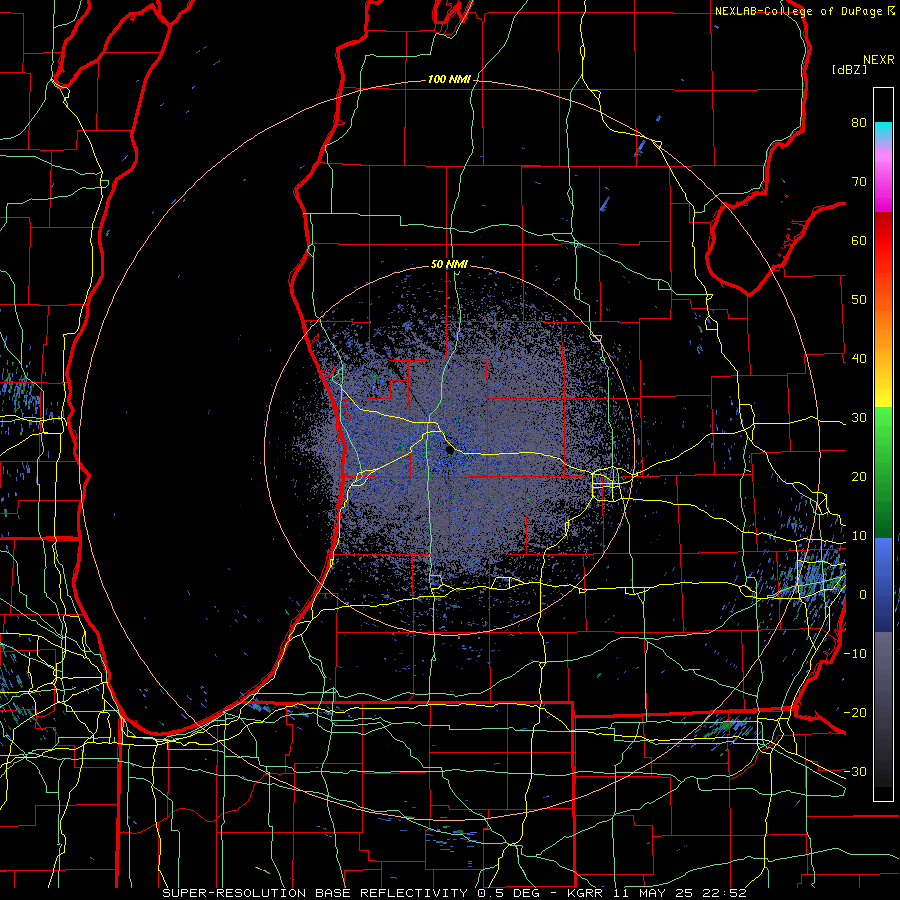Click the 0 value on the dBZ scale
The height and width of the screenshot is (900, 900).
coord(863,595)
